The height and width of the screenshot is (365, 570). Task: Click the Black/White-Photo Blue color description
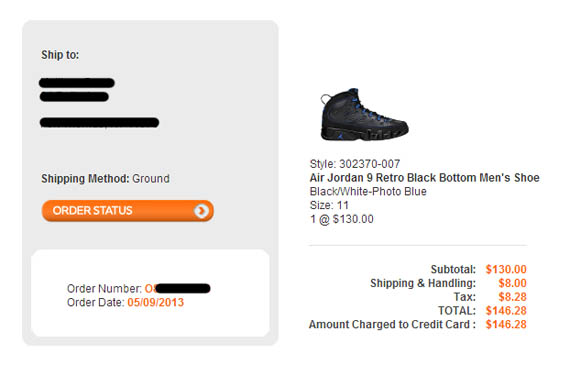coord(368,192)
